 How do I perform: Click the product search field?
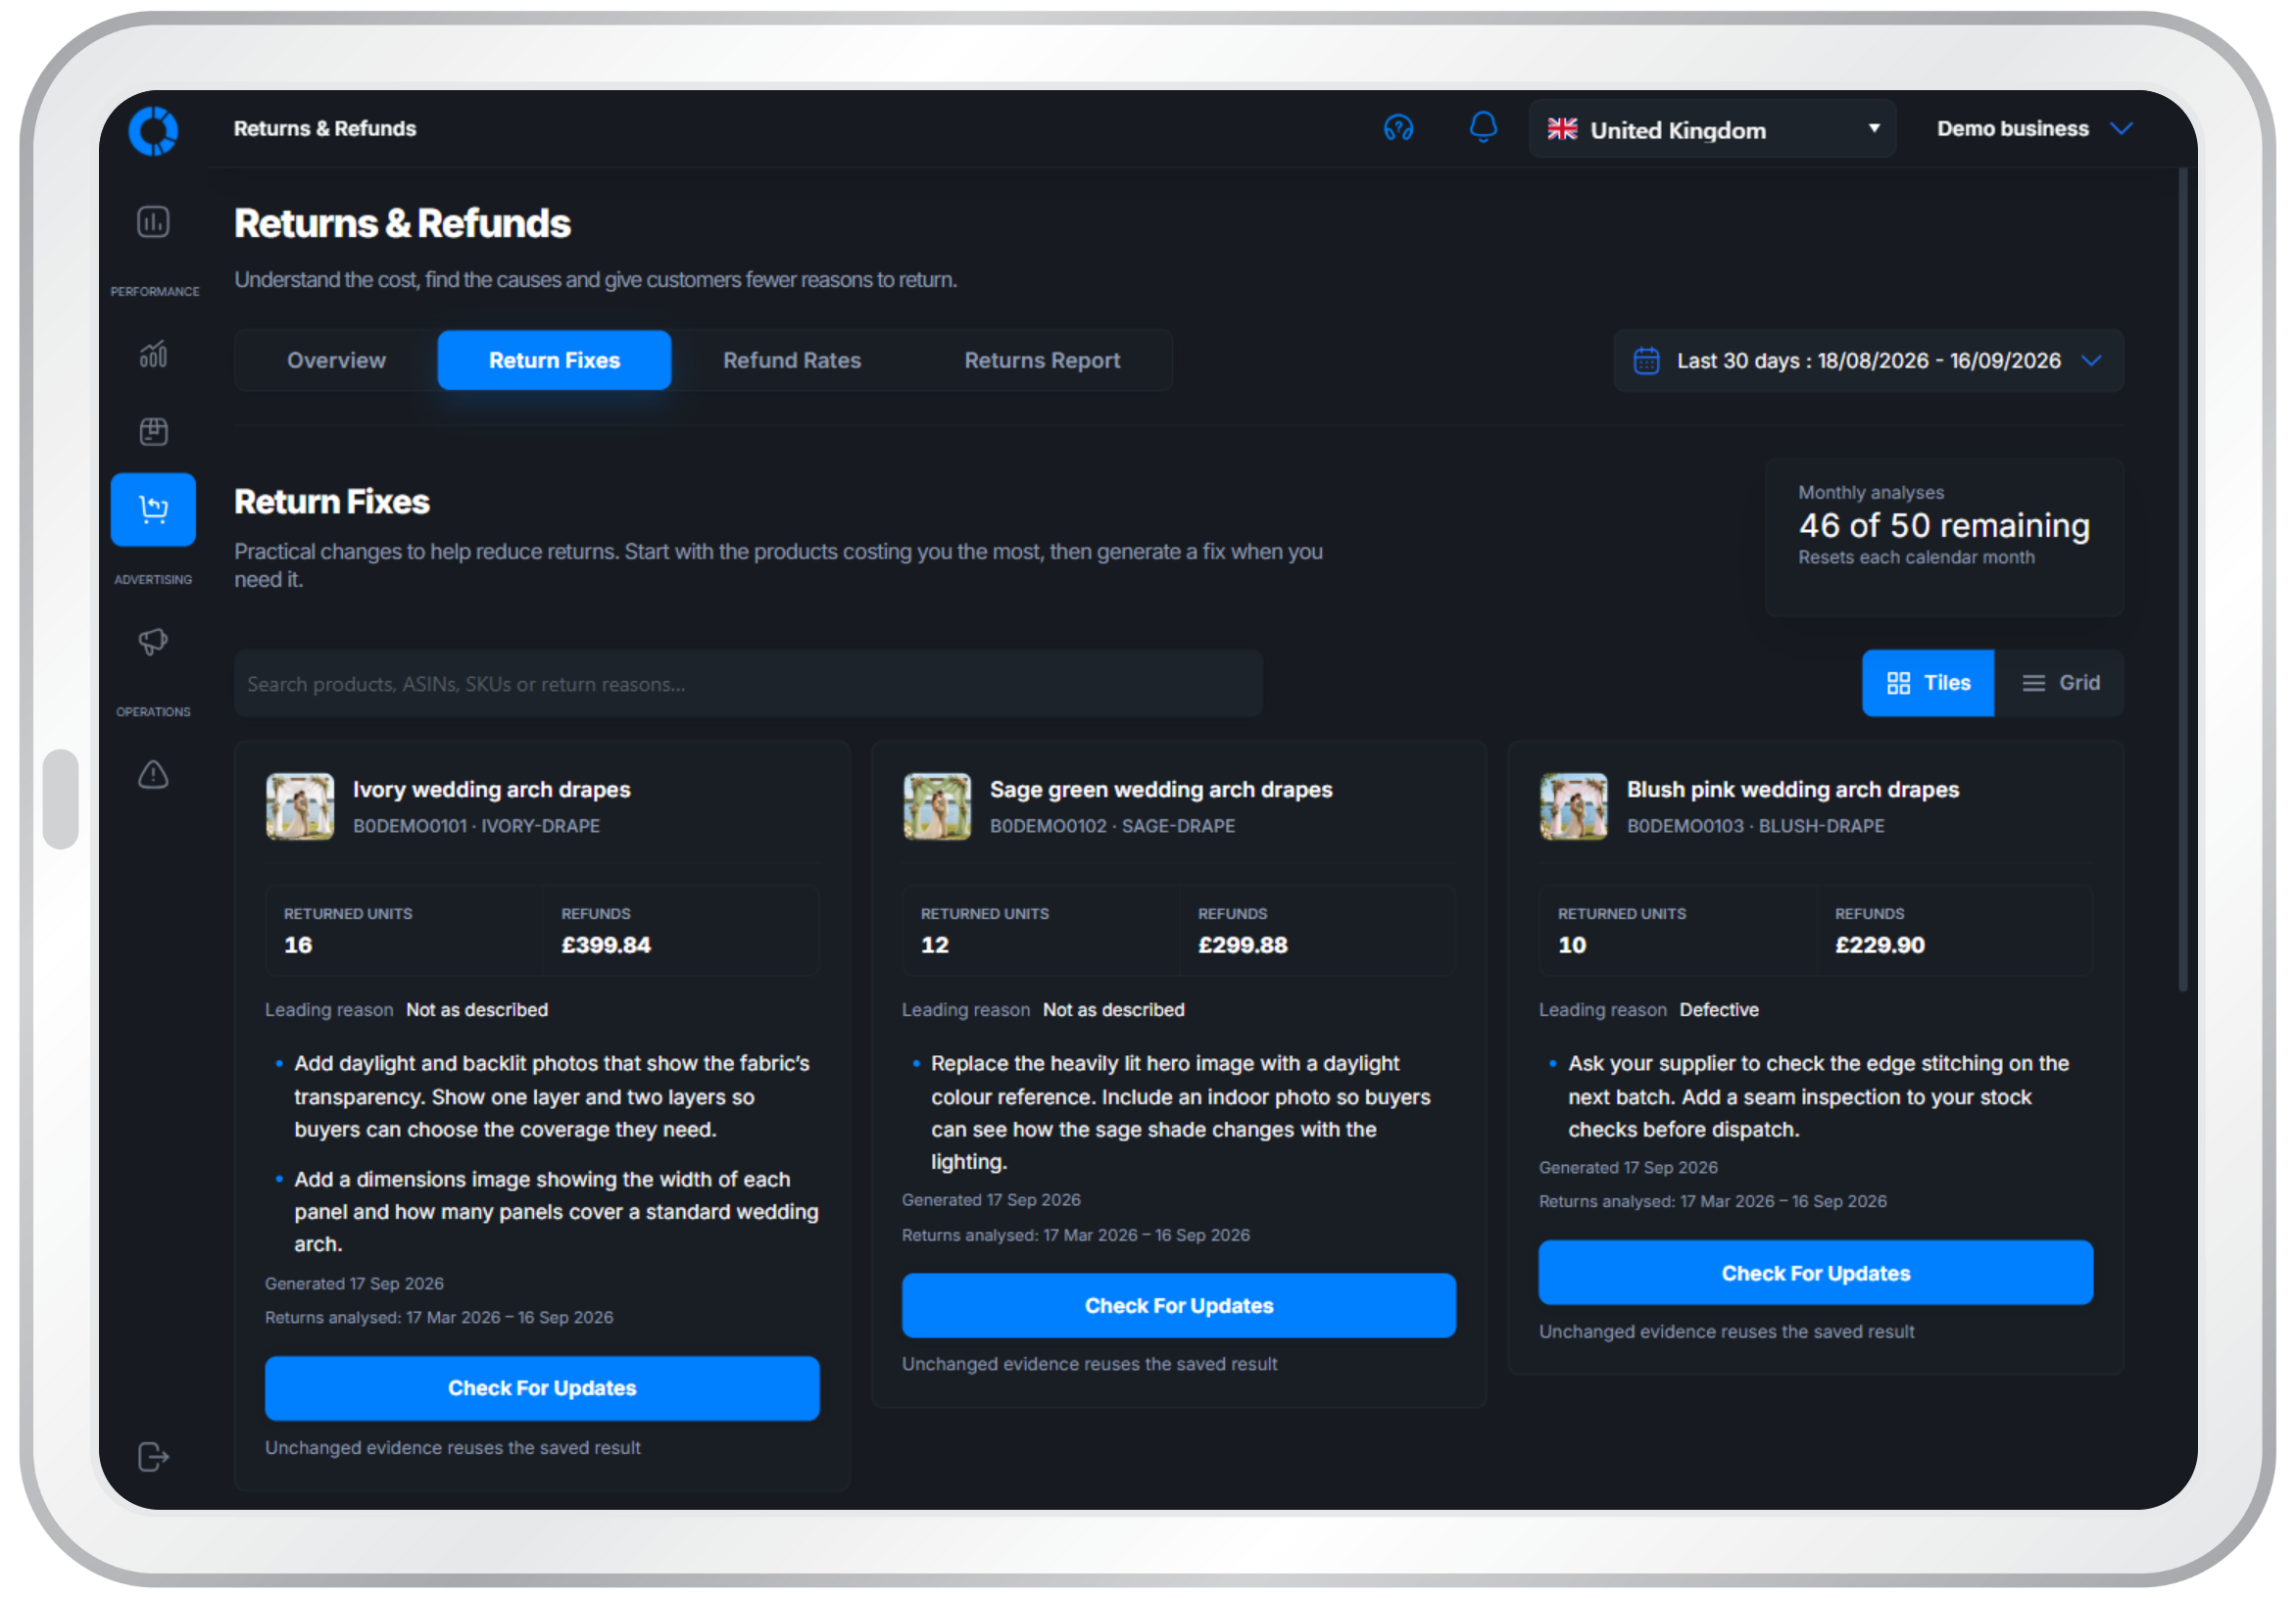click(748, 684)
